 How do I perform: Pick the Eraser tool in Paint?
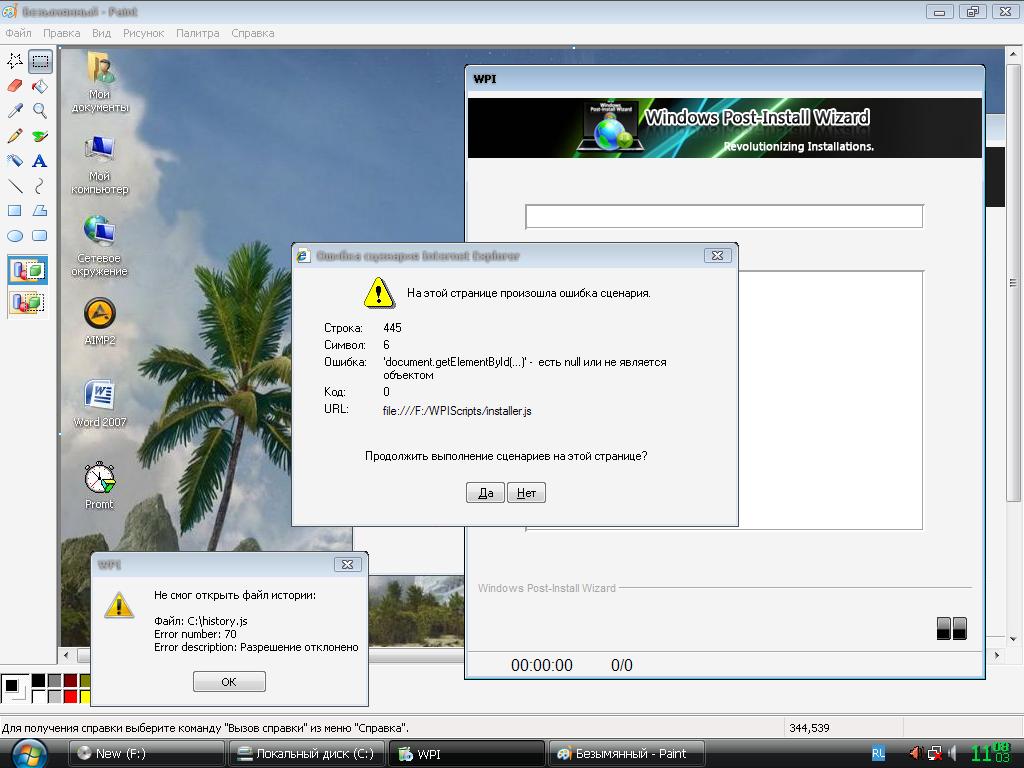point(14,86)
